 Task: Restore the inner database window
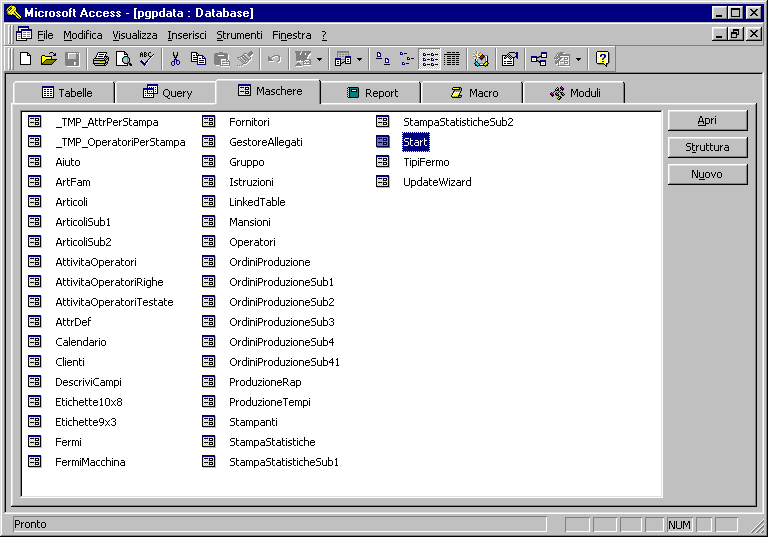point(735,34)
